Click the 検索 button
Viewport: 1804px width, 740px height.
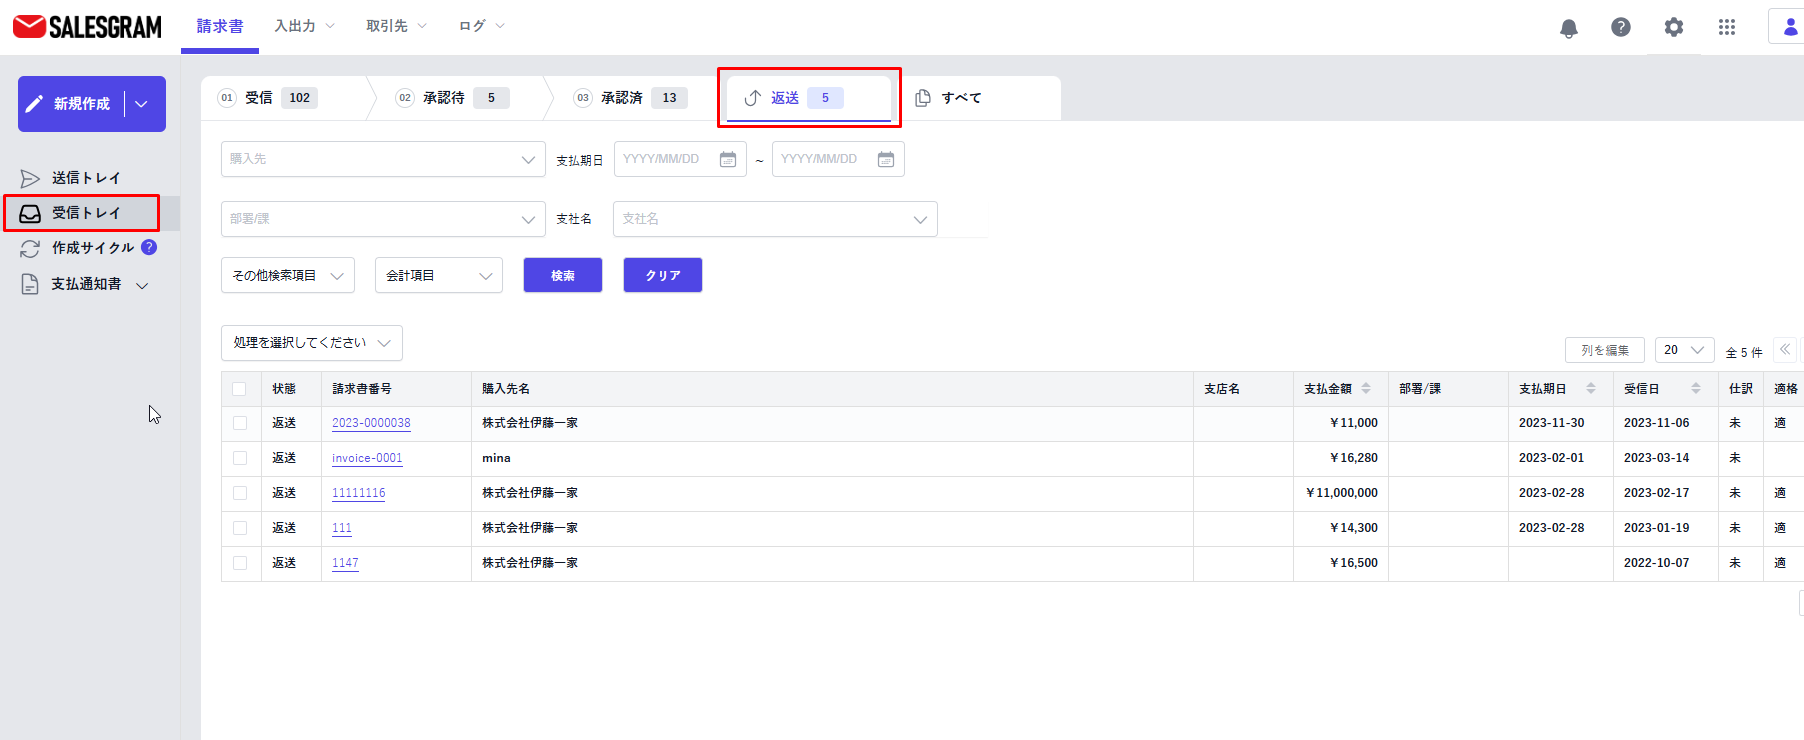[562, 275]
